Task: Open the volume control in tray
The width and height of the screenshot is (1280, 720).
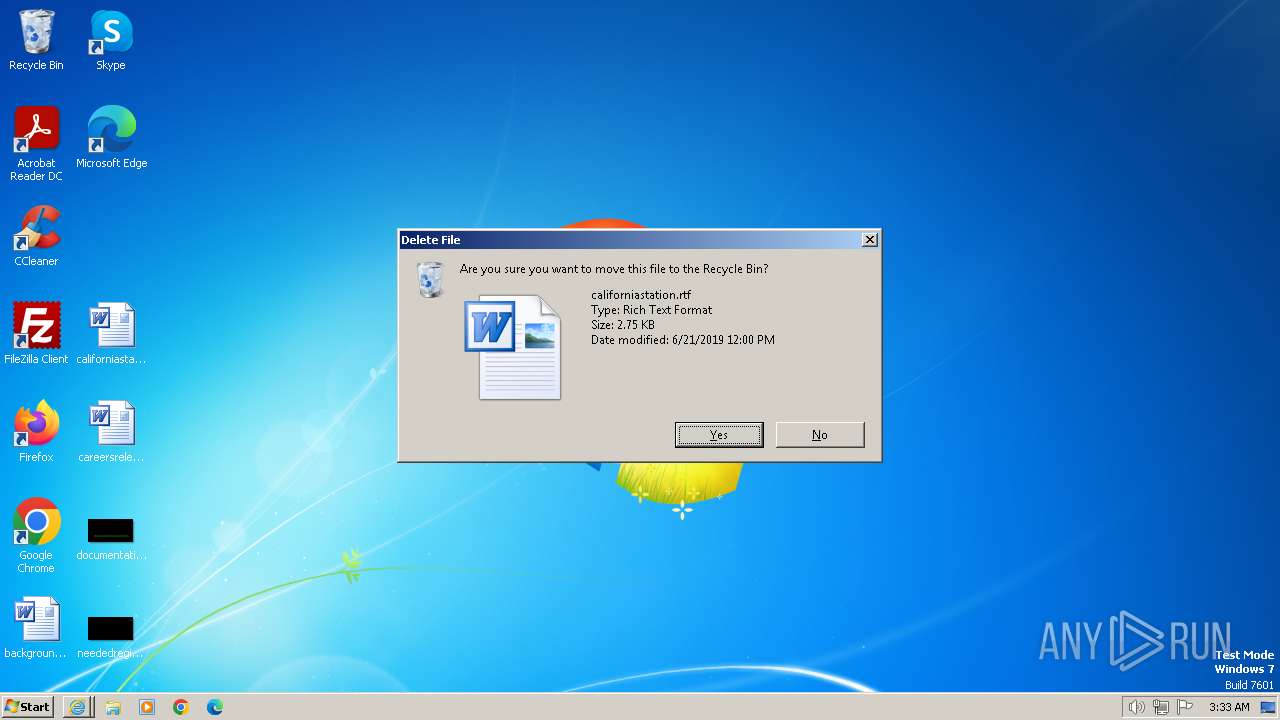Action: pos(1136,707)
